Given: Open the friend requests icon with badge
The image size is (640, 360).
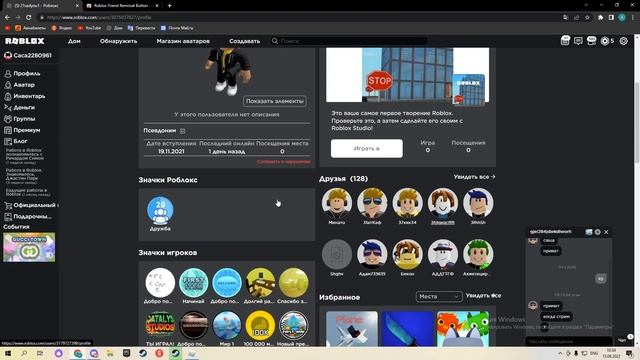Looking at the screenshot, I should [x=591, y=40].
